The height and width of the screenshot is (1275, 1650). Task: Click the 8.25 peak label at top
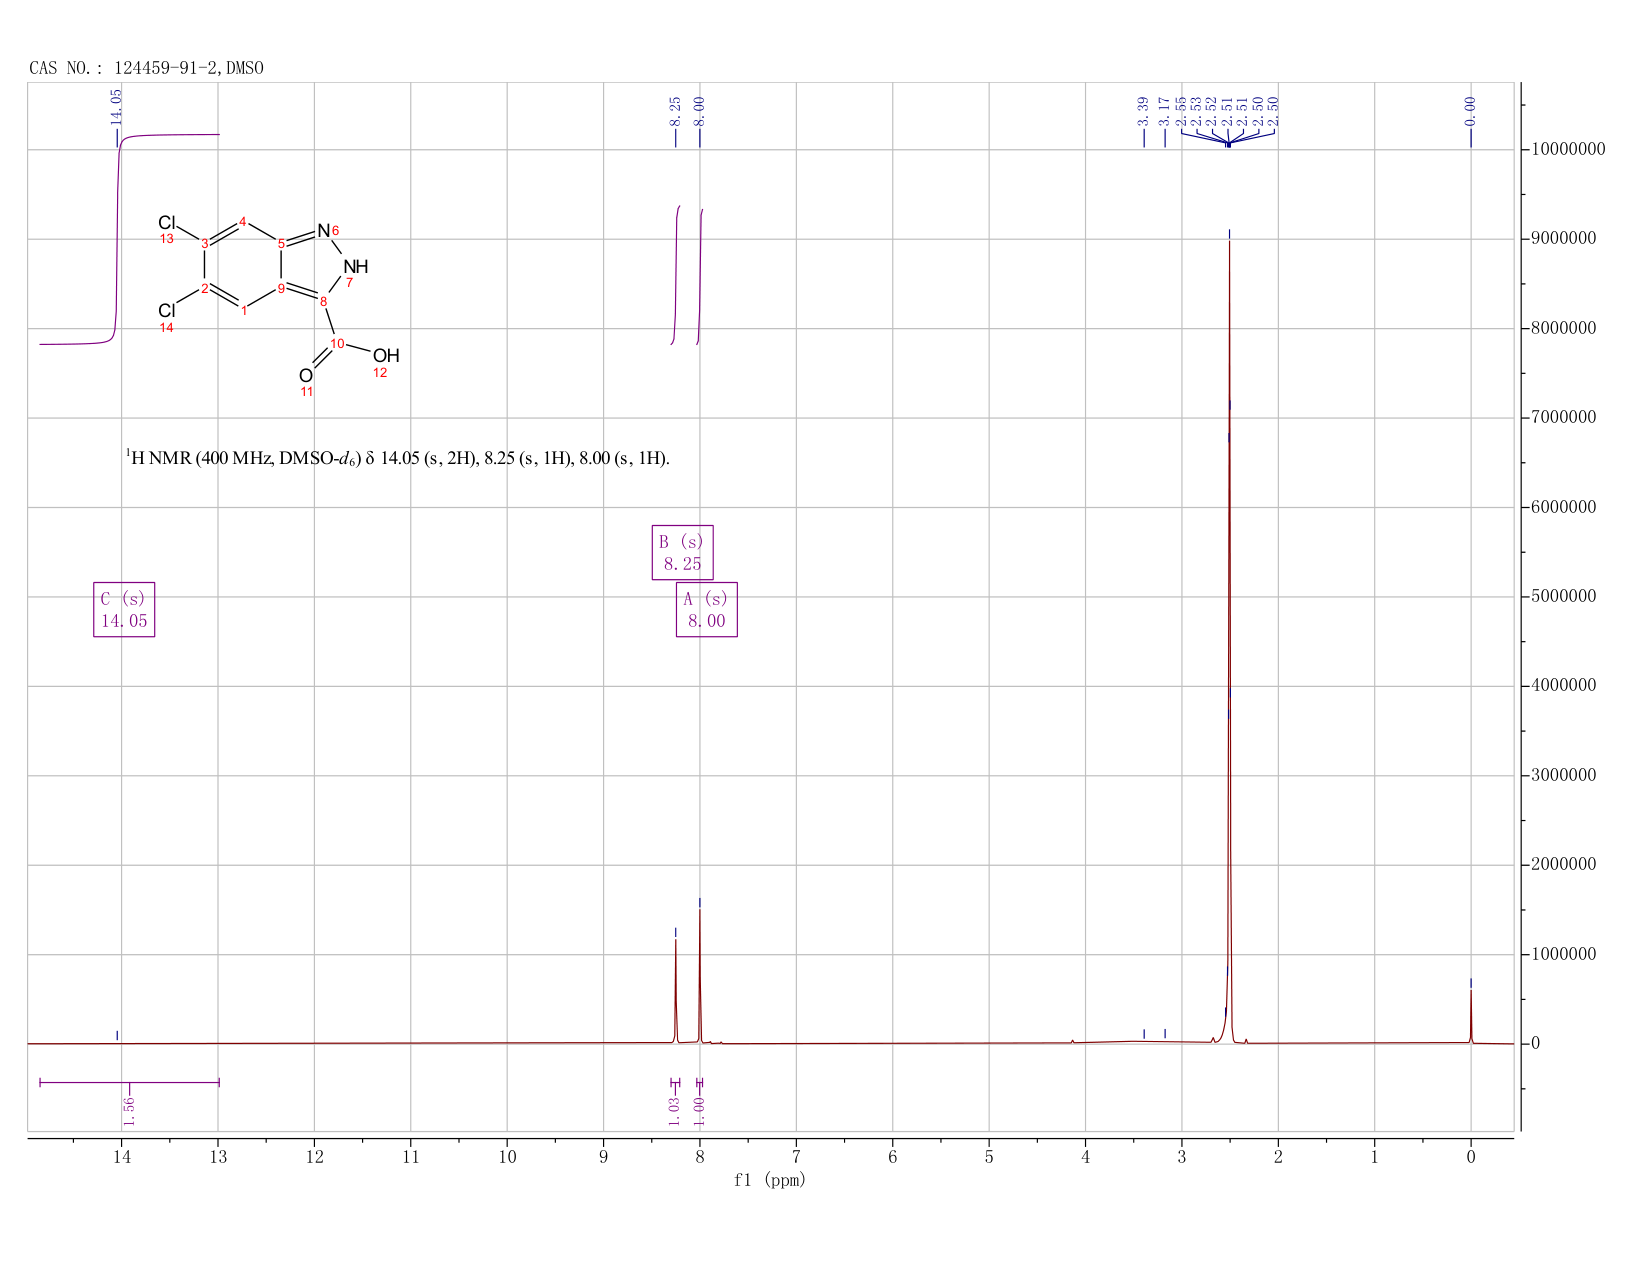point(675,111)
